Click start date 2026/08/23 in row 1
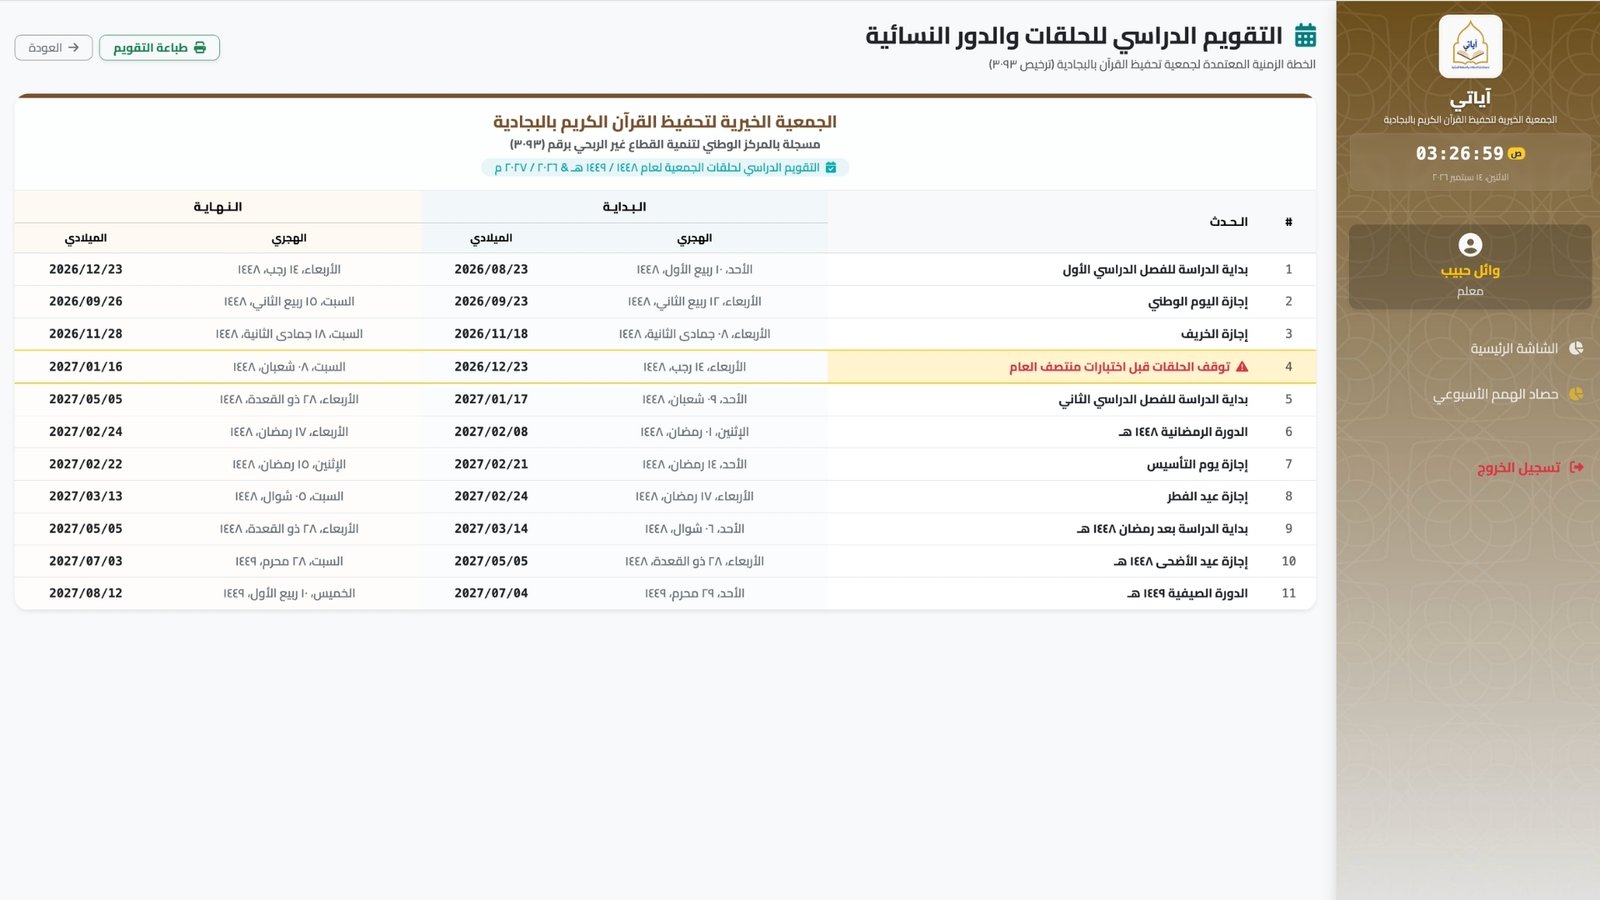Image resolution: width=1600 pixels, height=900 pixels. tap(491, 270)
